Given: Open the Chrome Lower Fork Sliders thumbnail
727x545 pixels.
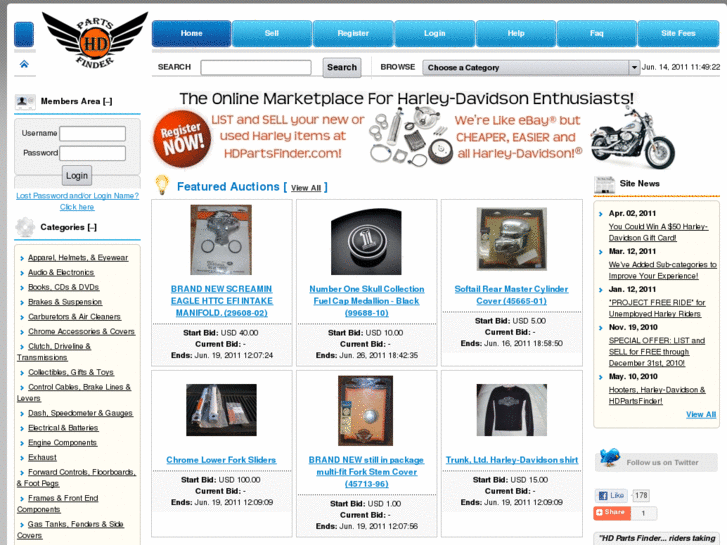Looking at the screenshot, I should tap(221, 410).
